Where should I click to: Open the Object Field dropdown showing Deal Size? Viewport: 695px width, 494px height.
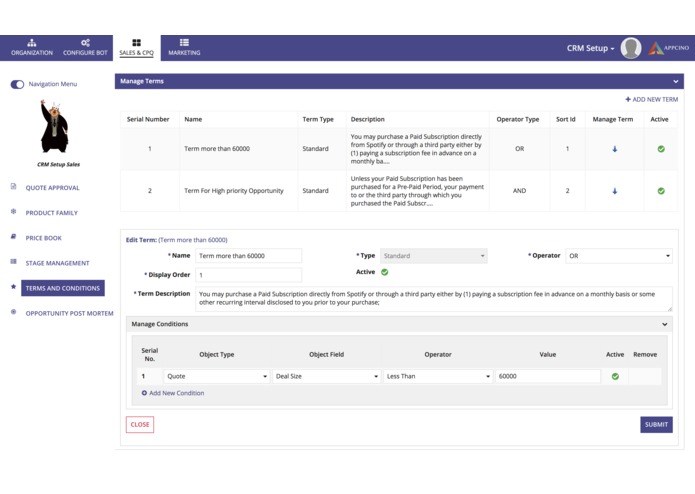[x=326, y=376]
